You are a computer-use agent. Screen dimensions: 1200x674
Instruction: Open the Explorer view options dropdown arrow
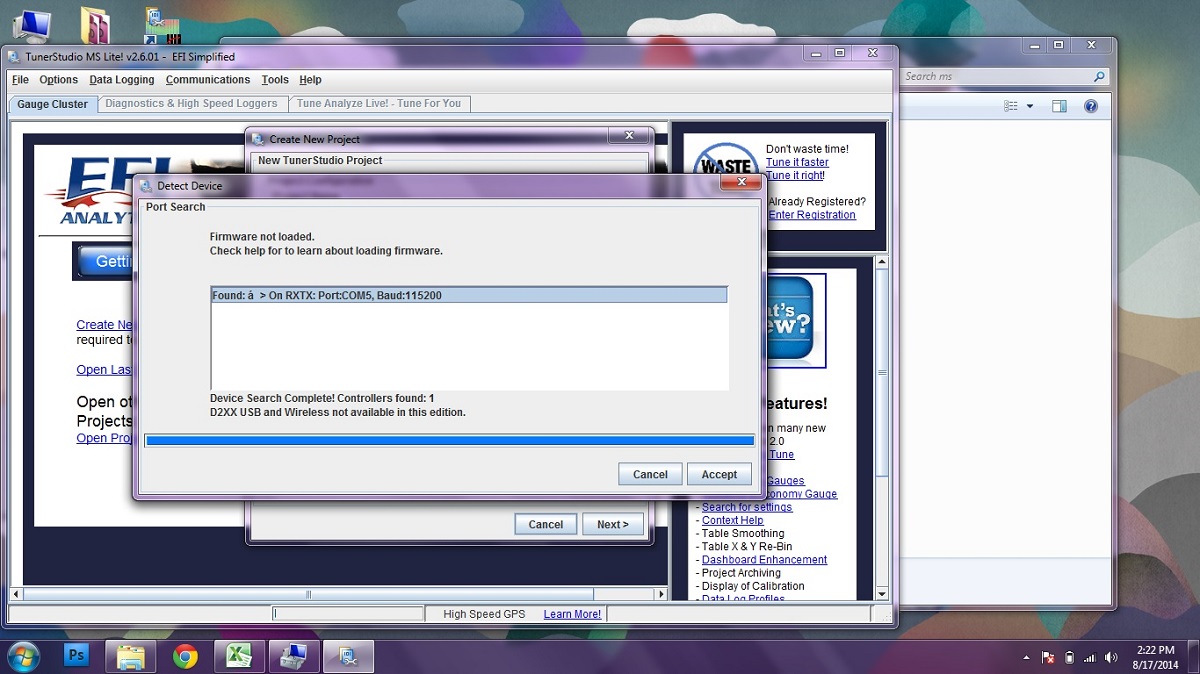coord(1030,106)
